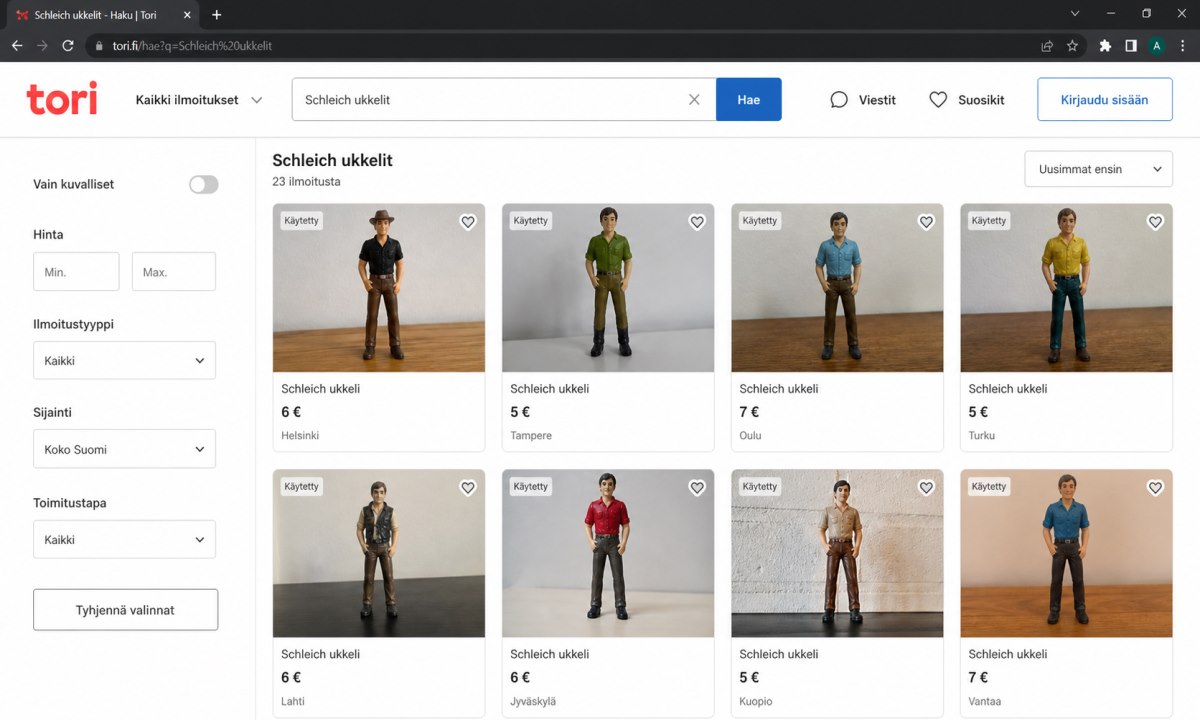Open thumbnail of Kuopio beige-shirt figure

[x=837, y=553]
